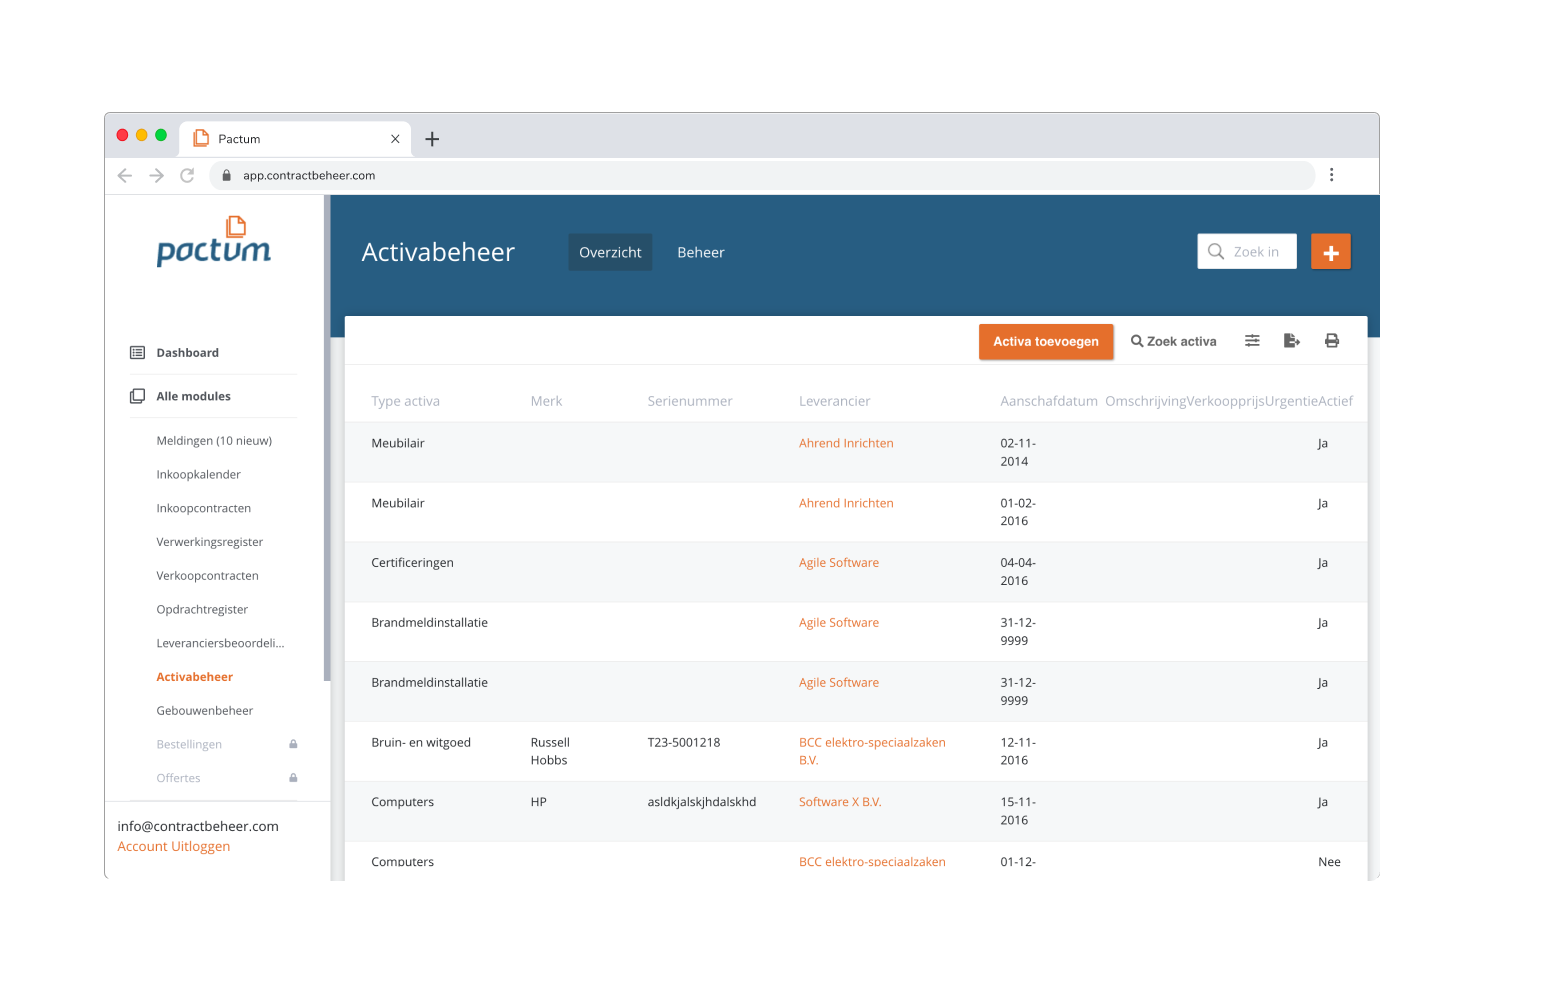Click the browser address bar
This screenshot has height=992, width=1554.
point(762,175)
